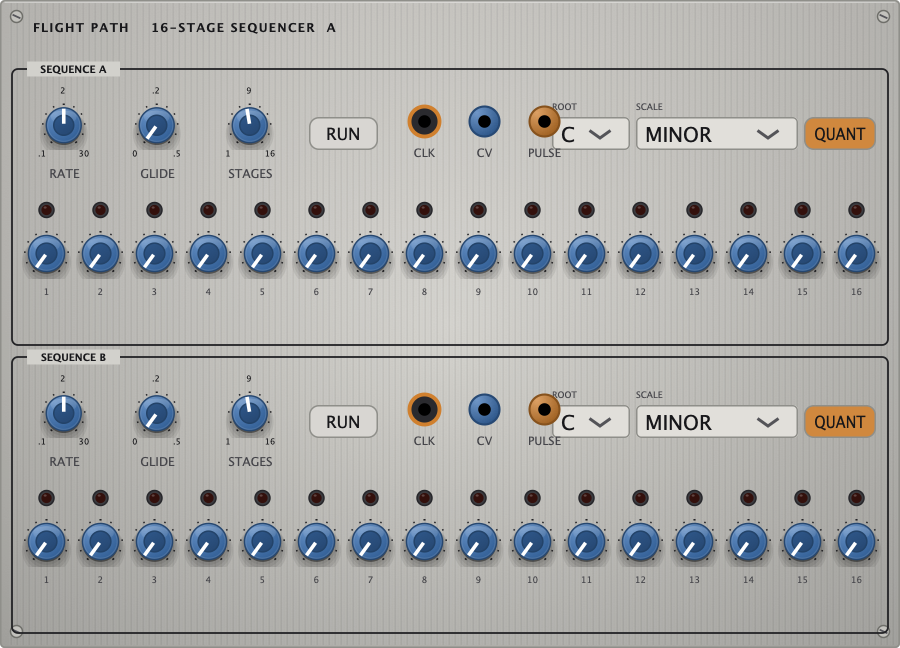Click the Sequence A RATE knob
This screenshot has width=900, height=648.
coord(64,125)
